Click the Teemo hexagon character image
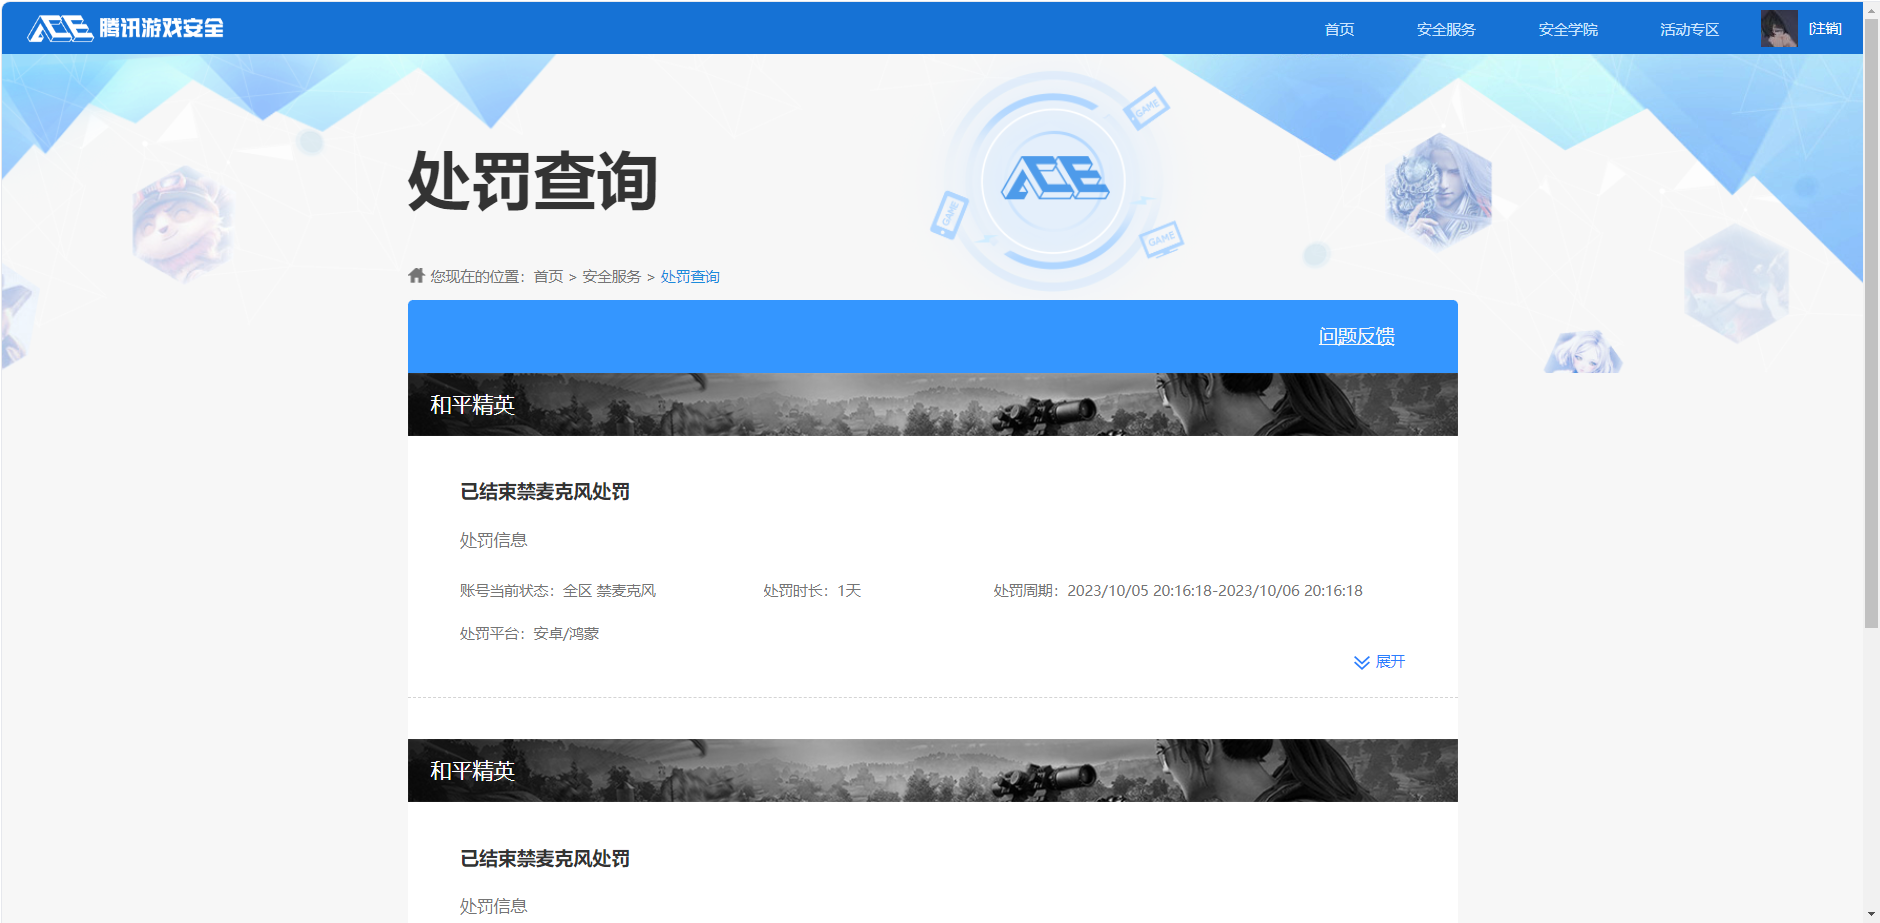 click(182, 223)
